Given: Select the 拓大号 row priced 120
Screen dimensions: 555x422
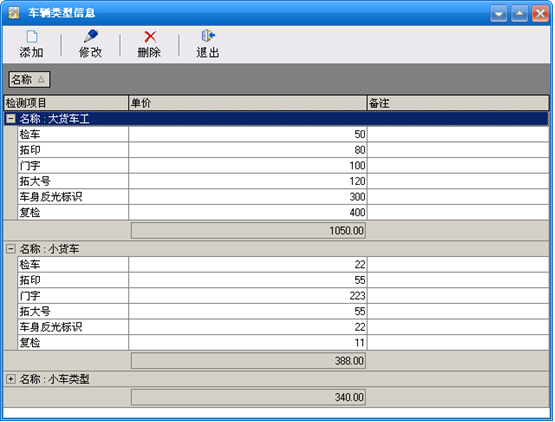Looking at the screenshot, I should [283, 181].
